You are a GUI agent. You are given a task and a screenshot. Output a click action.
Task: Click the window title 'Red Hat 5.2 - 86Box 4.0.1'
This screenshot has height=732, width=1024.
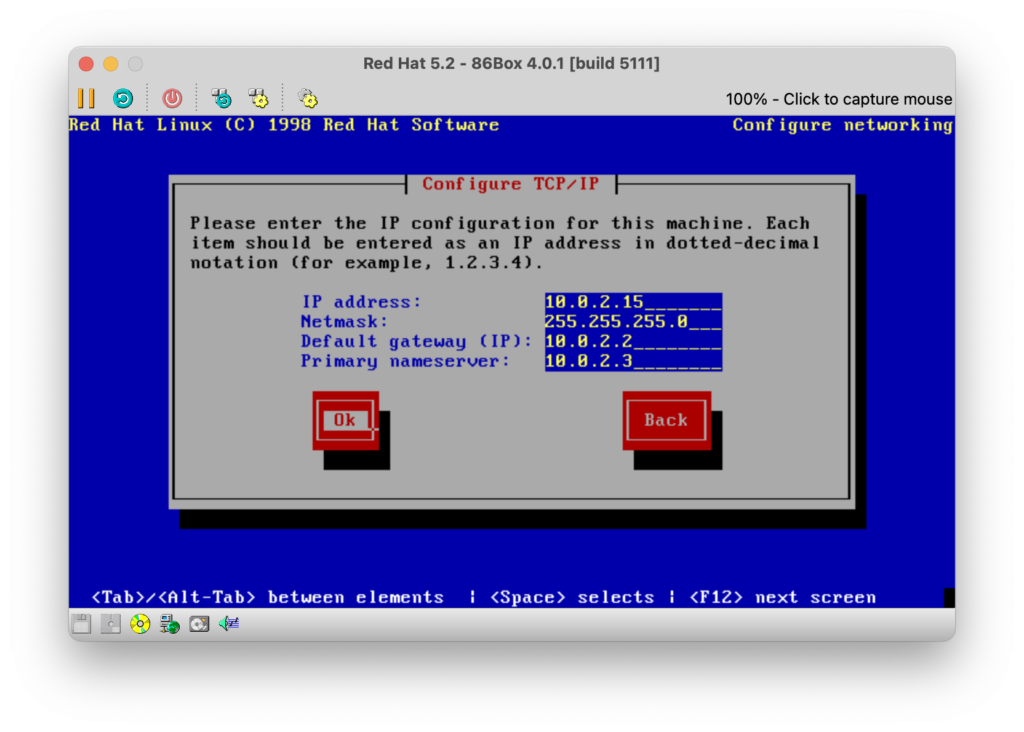pyautogui.click(x=511, y=63)
